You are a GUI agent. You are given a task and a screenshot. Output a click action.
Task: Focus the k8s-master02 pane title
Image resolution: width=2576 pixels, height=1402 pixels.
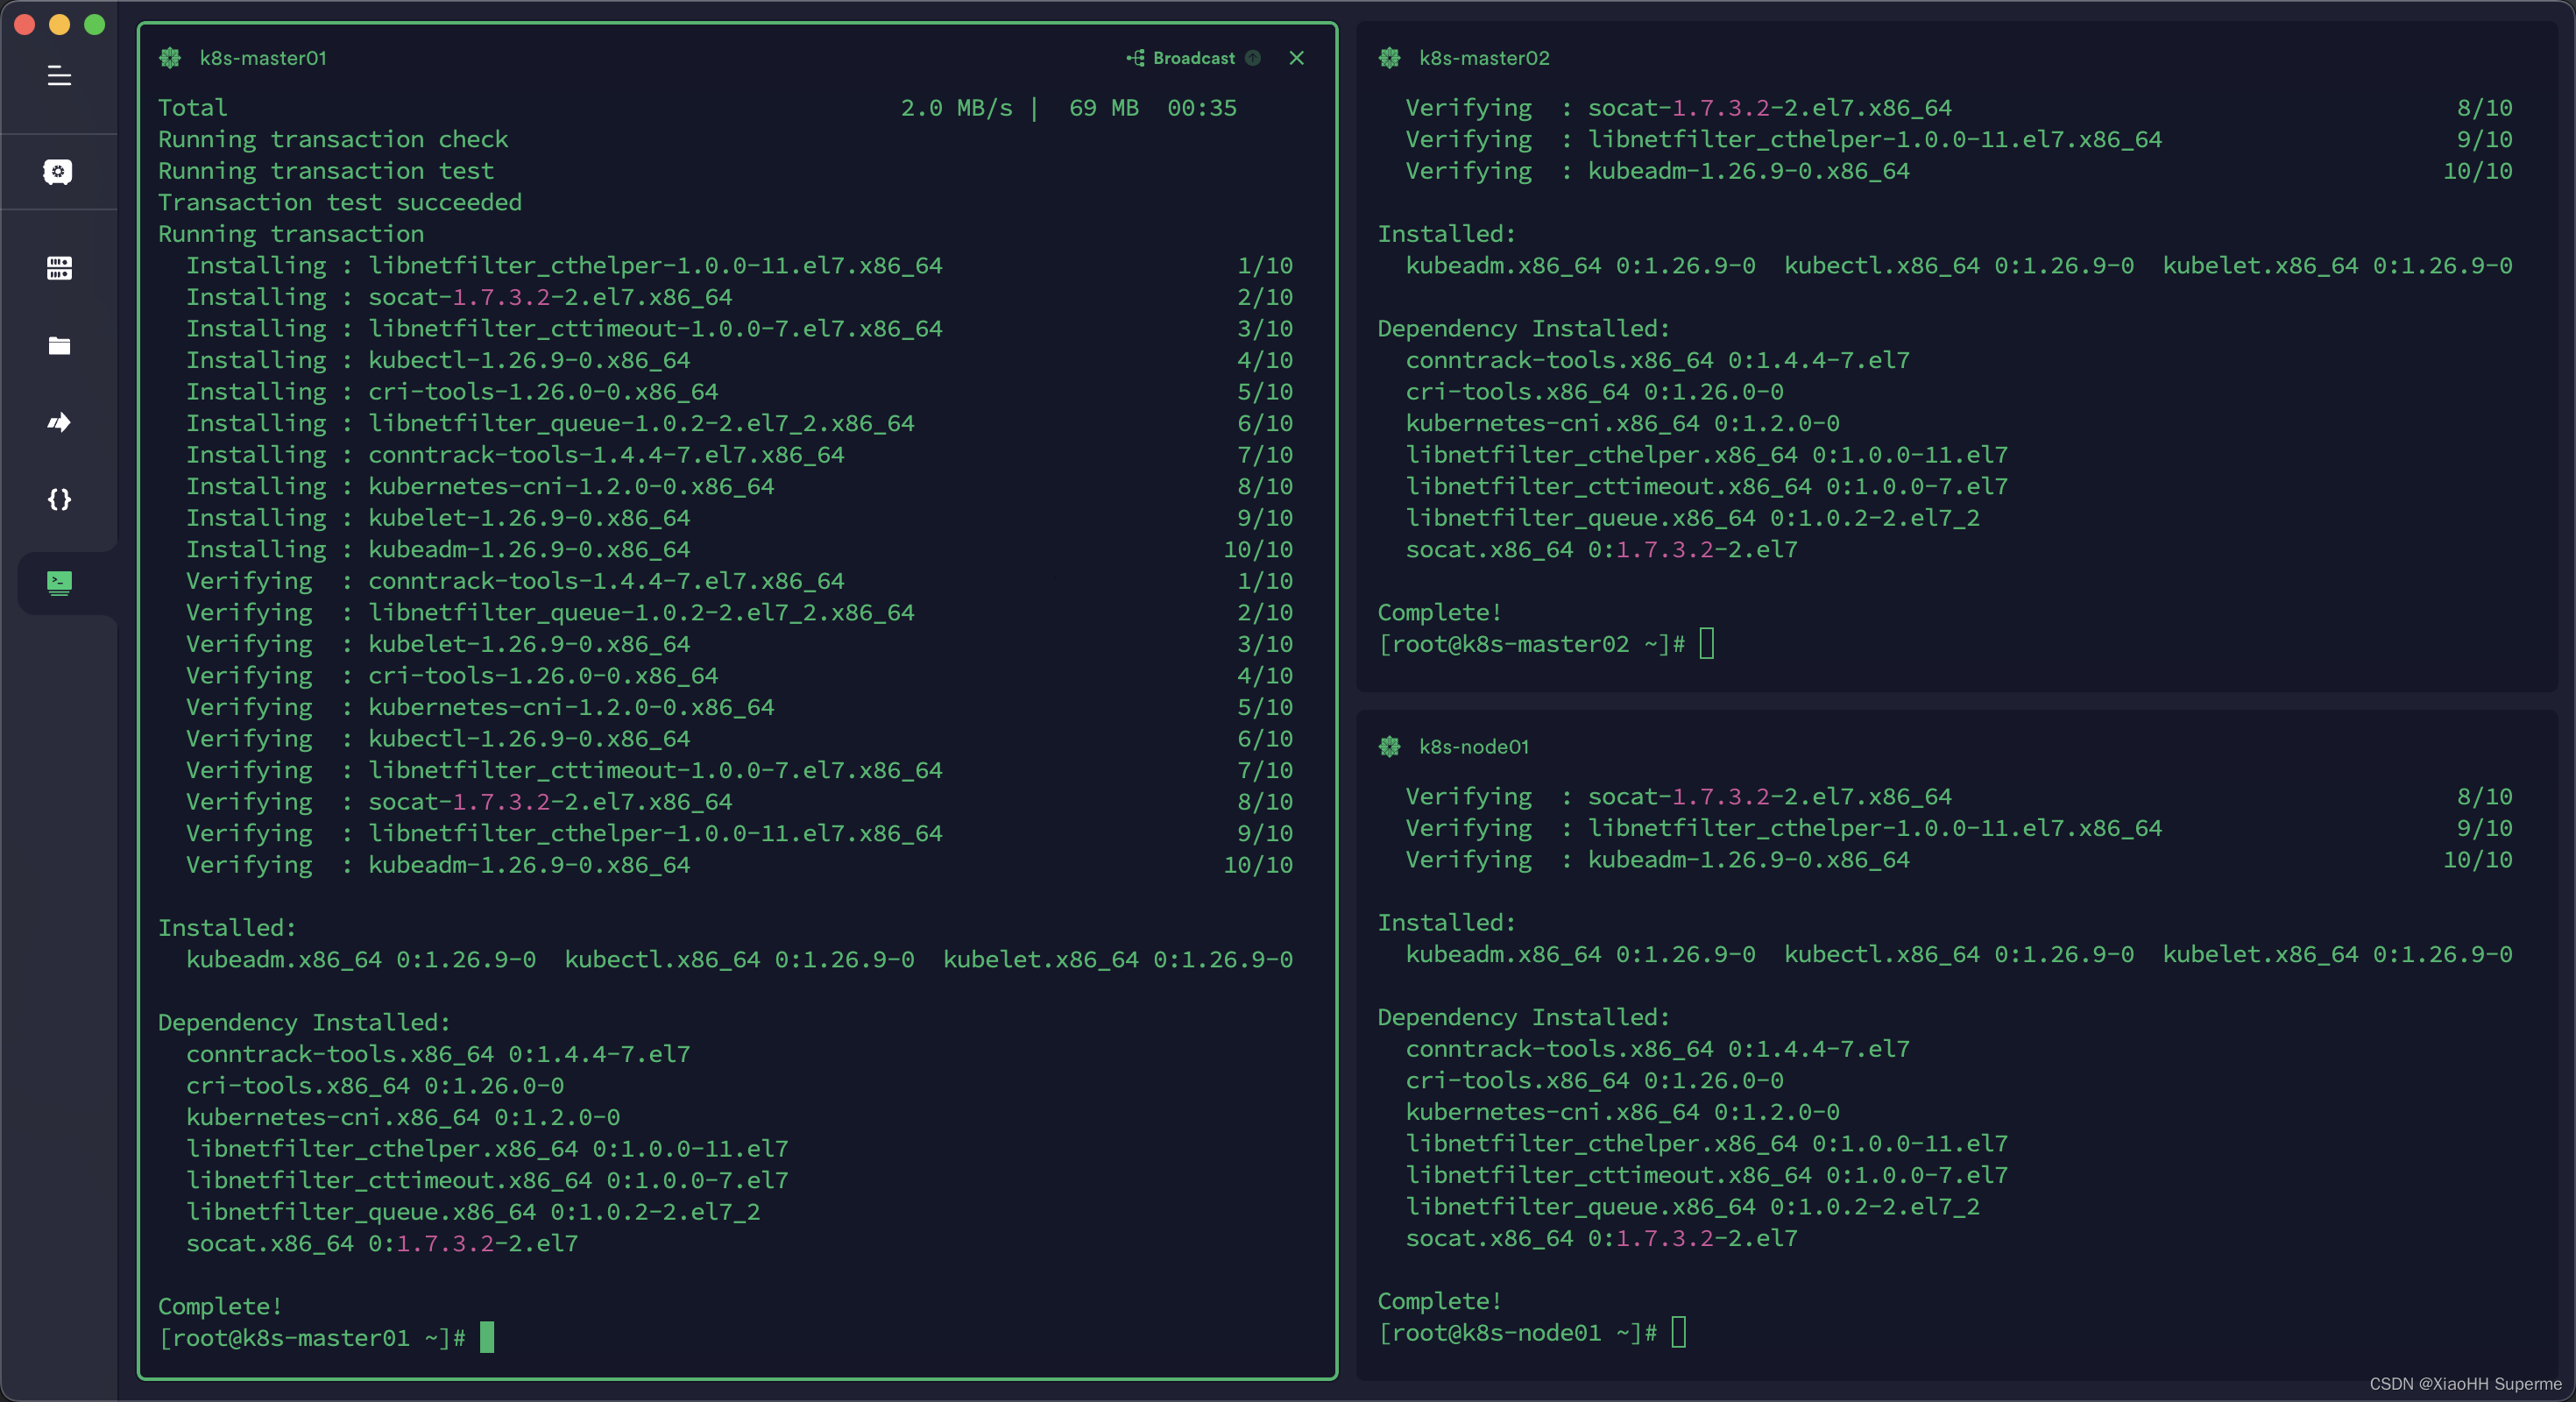point(1484,58)
